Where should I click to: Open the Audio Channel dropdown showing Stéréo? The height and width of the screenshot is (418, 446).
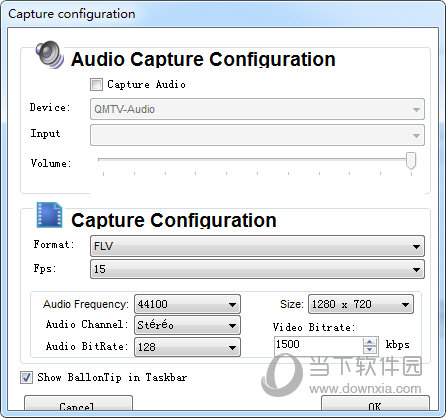point(187,325)
